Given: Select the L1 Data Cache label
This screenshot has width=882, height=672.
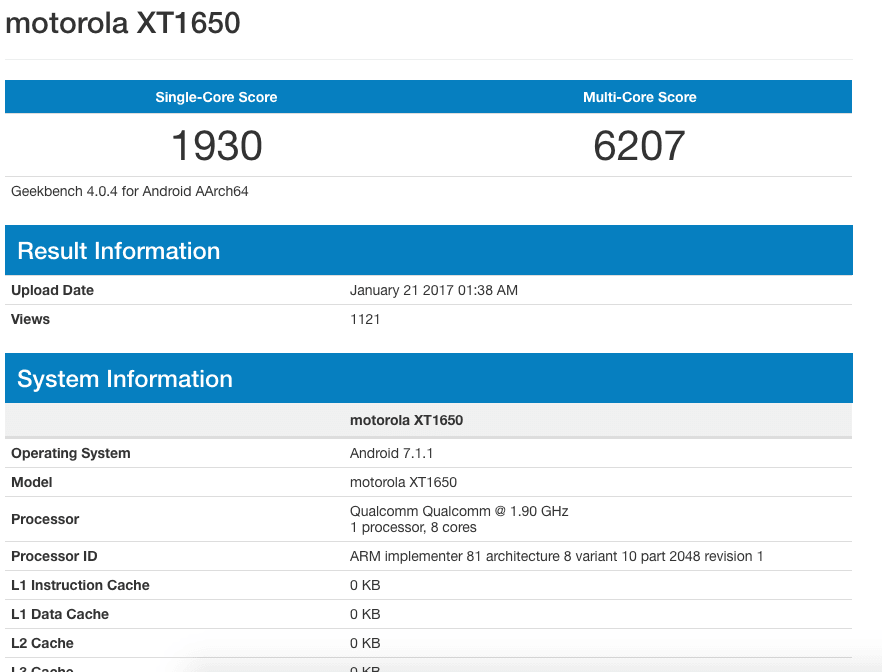Looking at the screenshot, I should pos(60,614).
